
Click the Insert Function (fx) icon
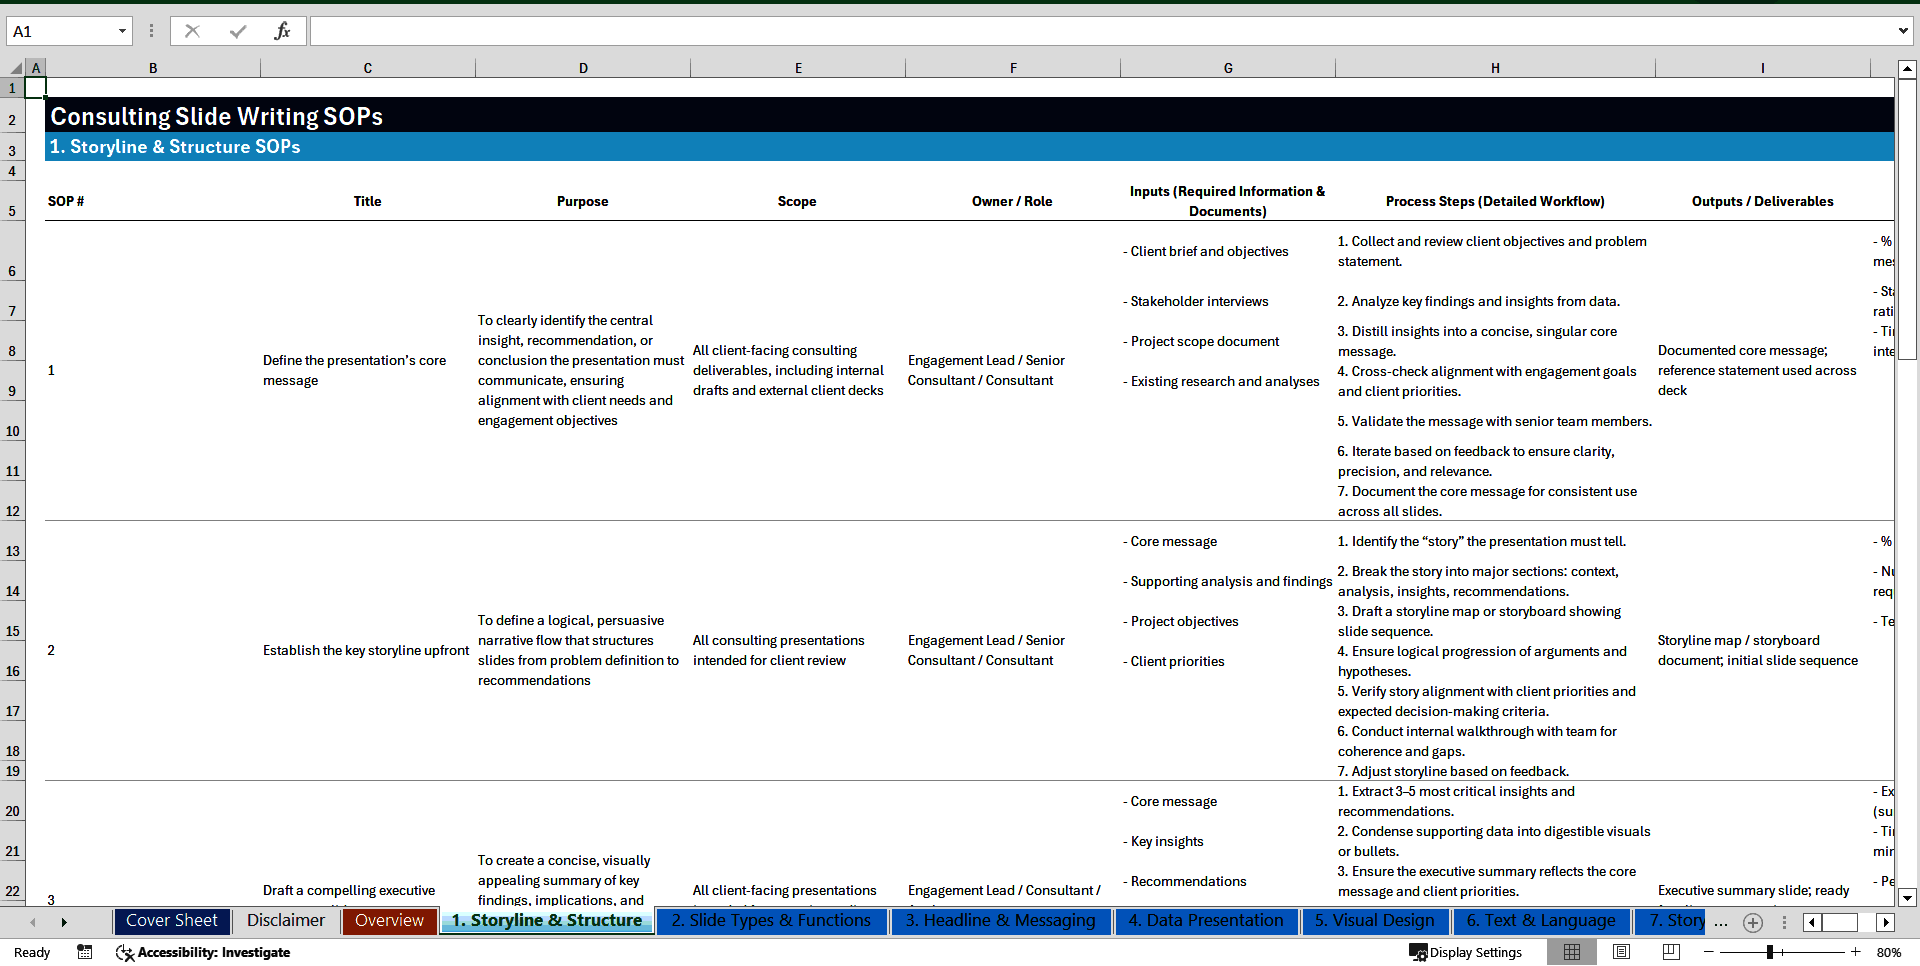[x=284, y=30]
